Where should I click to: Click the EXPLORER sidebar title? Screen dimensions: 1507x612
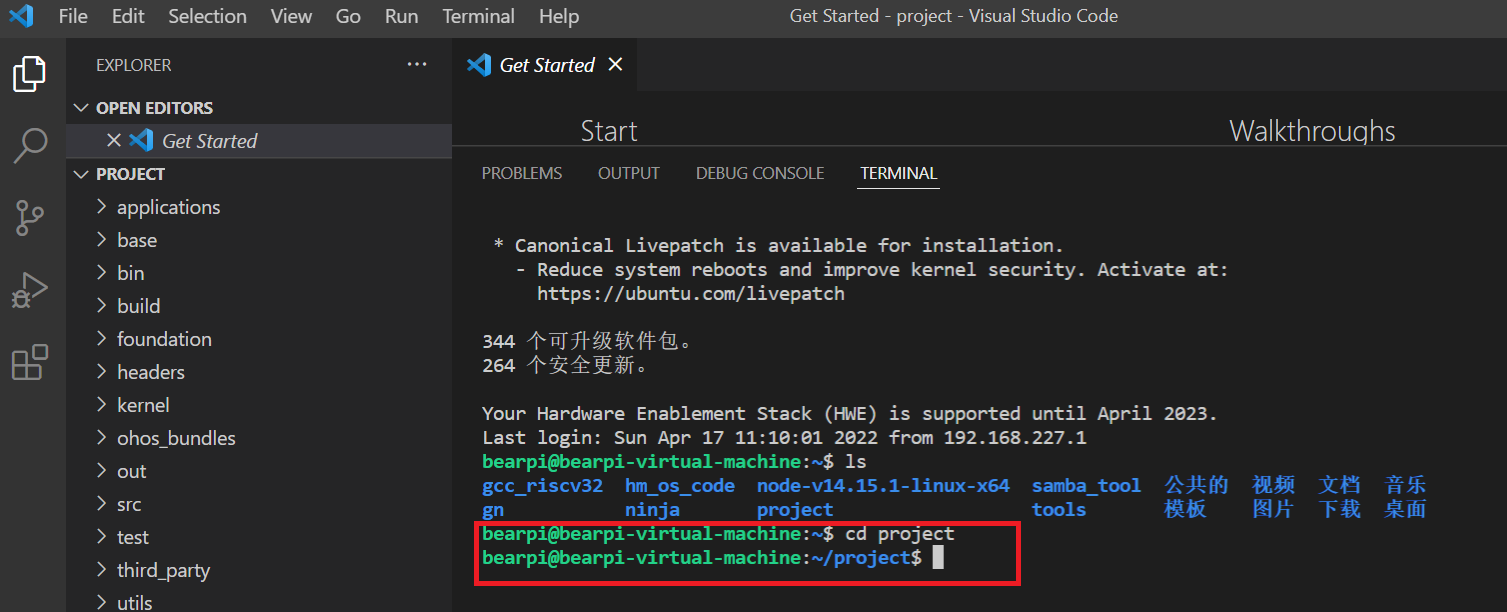[134, 65]
